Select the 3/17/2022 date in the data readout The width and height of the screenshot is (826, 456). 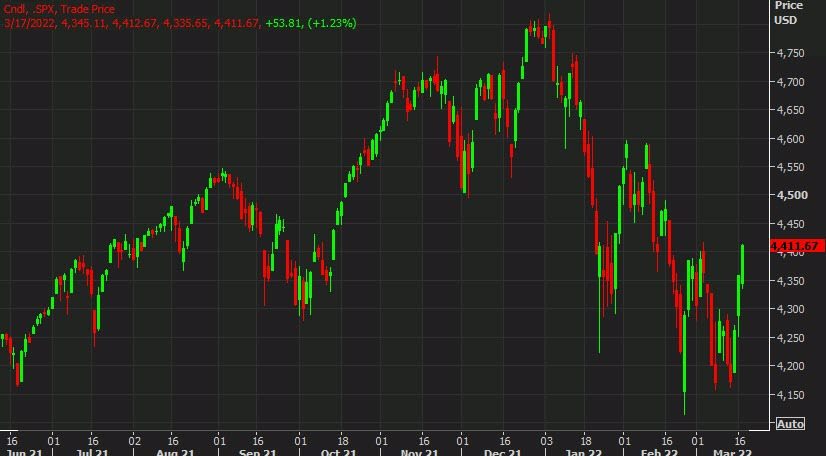point(29,23)
